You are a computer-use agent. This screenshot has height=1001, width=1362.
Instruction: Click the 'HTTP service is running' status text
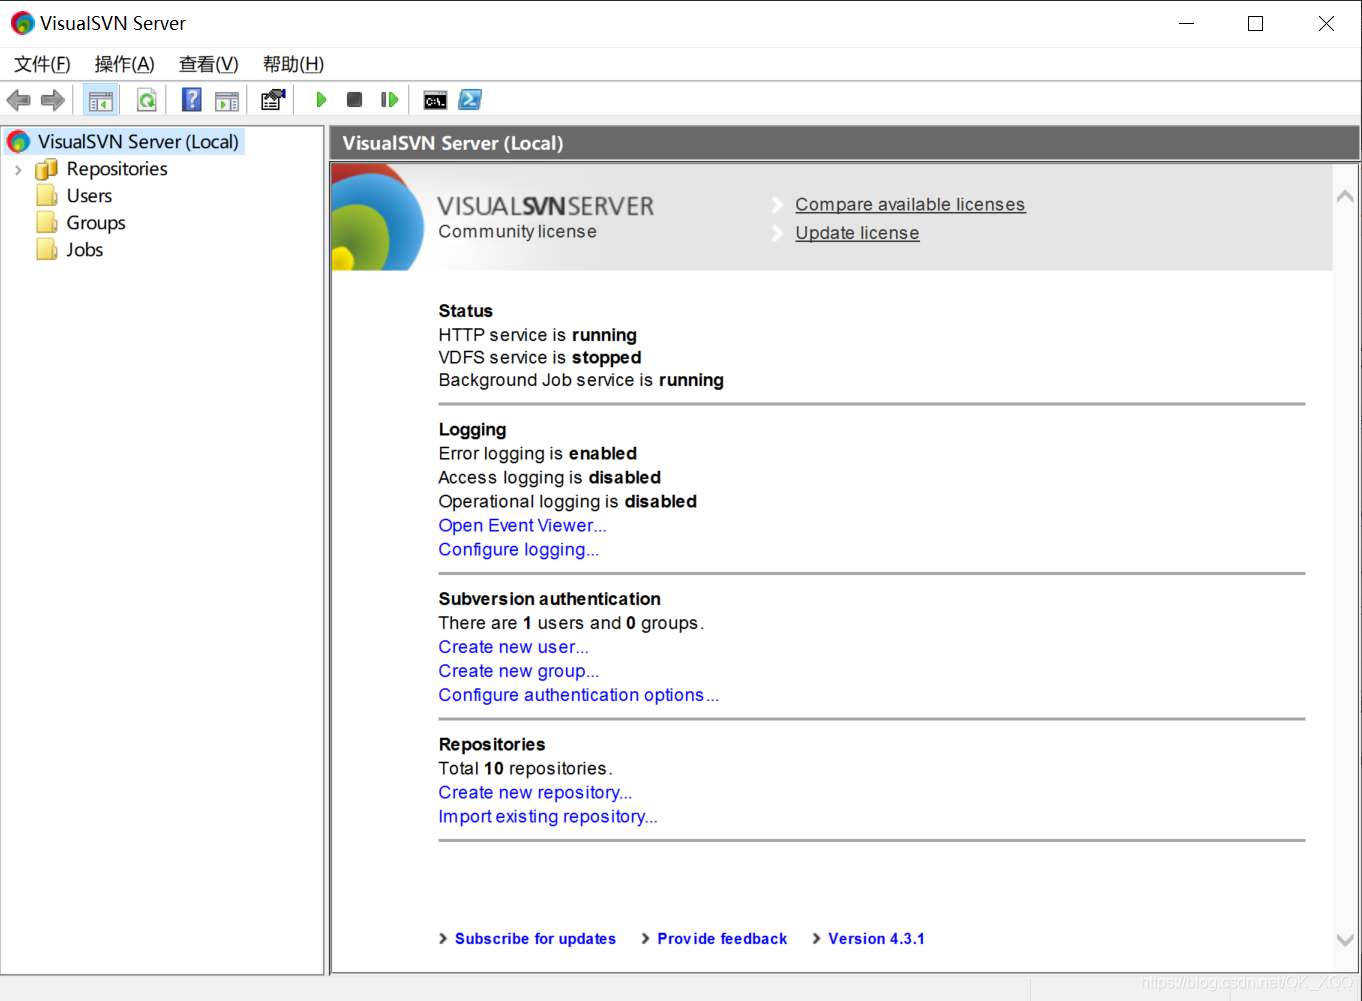537,335
